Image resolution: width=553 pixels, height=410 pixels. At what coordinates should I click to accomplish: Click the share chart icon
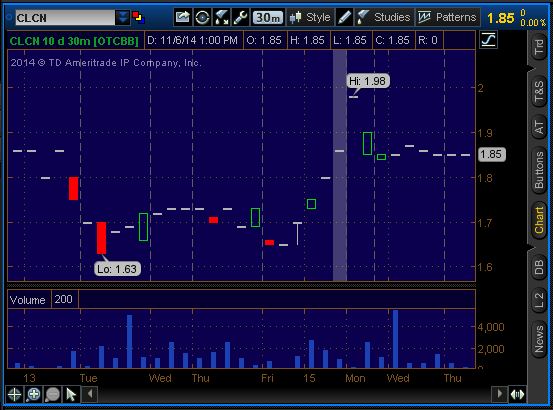[x=183, y=17]
